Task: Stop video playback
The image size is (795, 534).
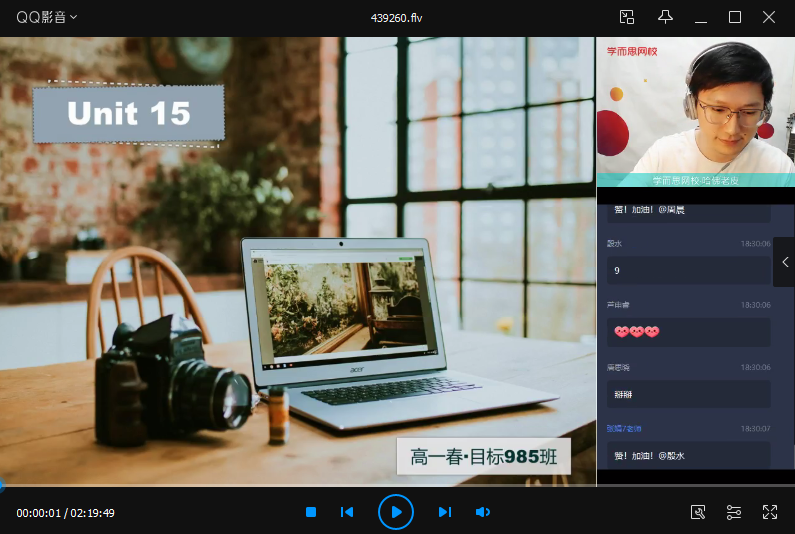Action: coord(311,512)
